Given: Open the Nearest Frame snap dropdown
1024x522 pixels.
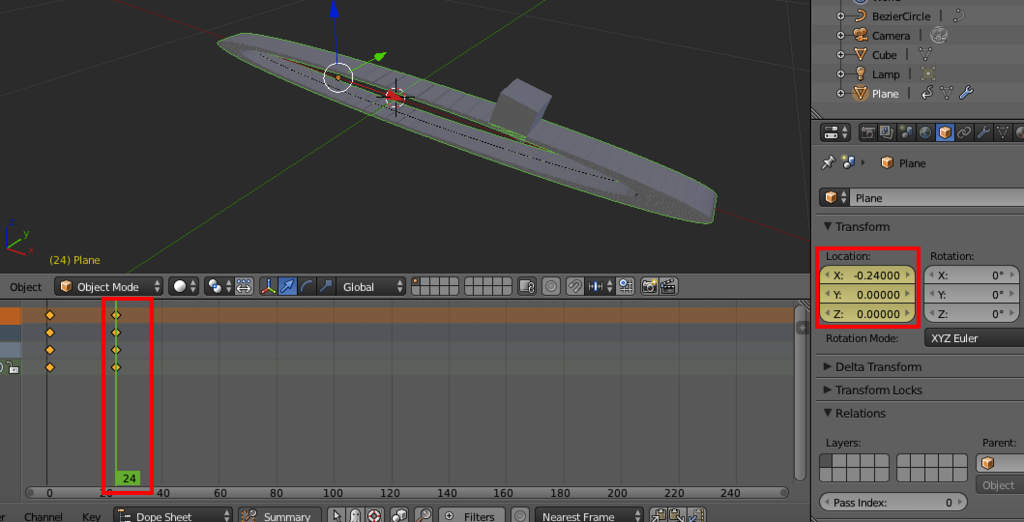Looking at the screenshot, I should point(588,517).
